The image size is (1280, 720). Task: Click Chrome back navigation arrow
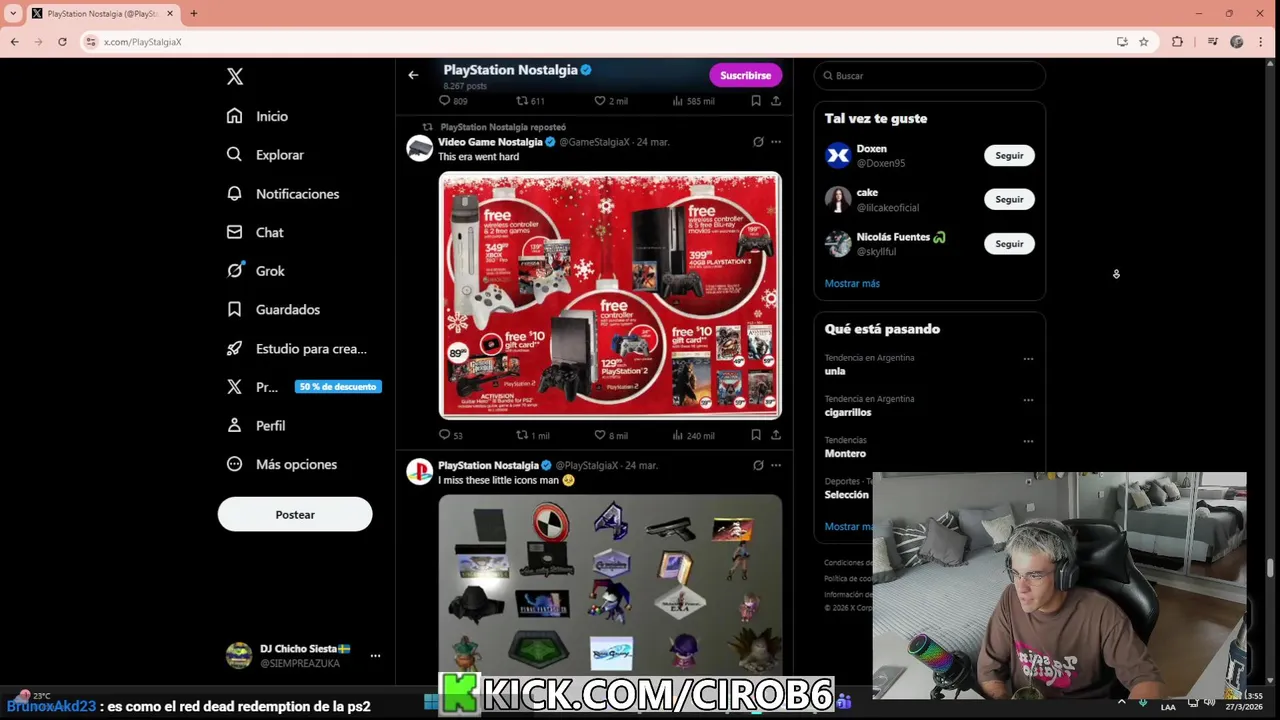(x=15, y=42)
